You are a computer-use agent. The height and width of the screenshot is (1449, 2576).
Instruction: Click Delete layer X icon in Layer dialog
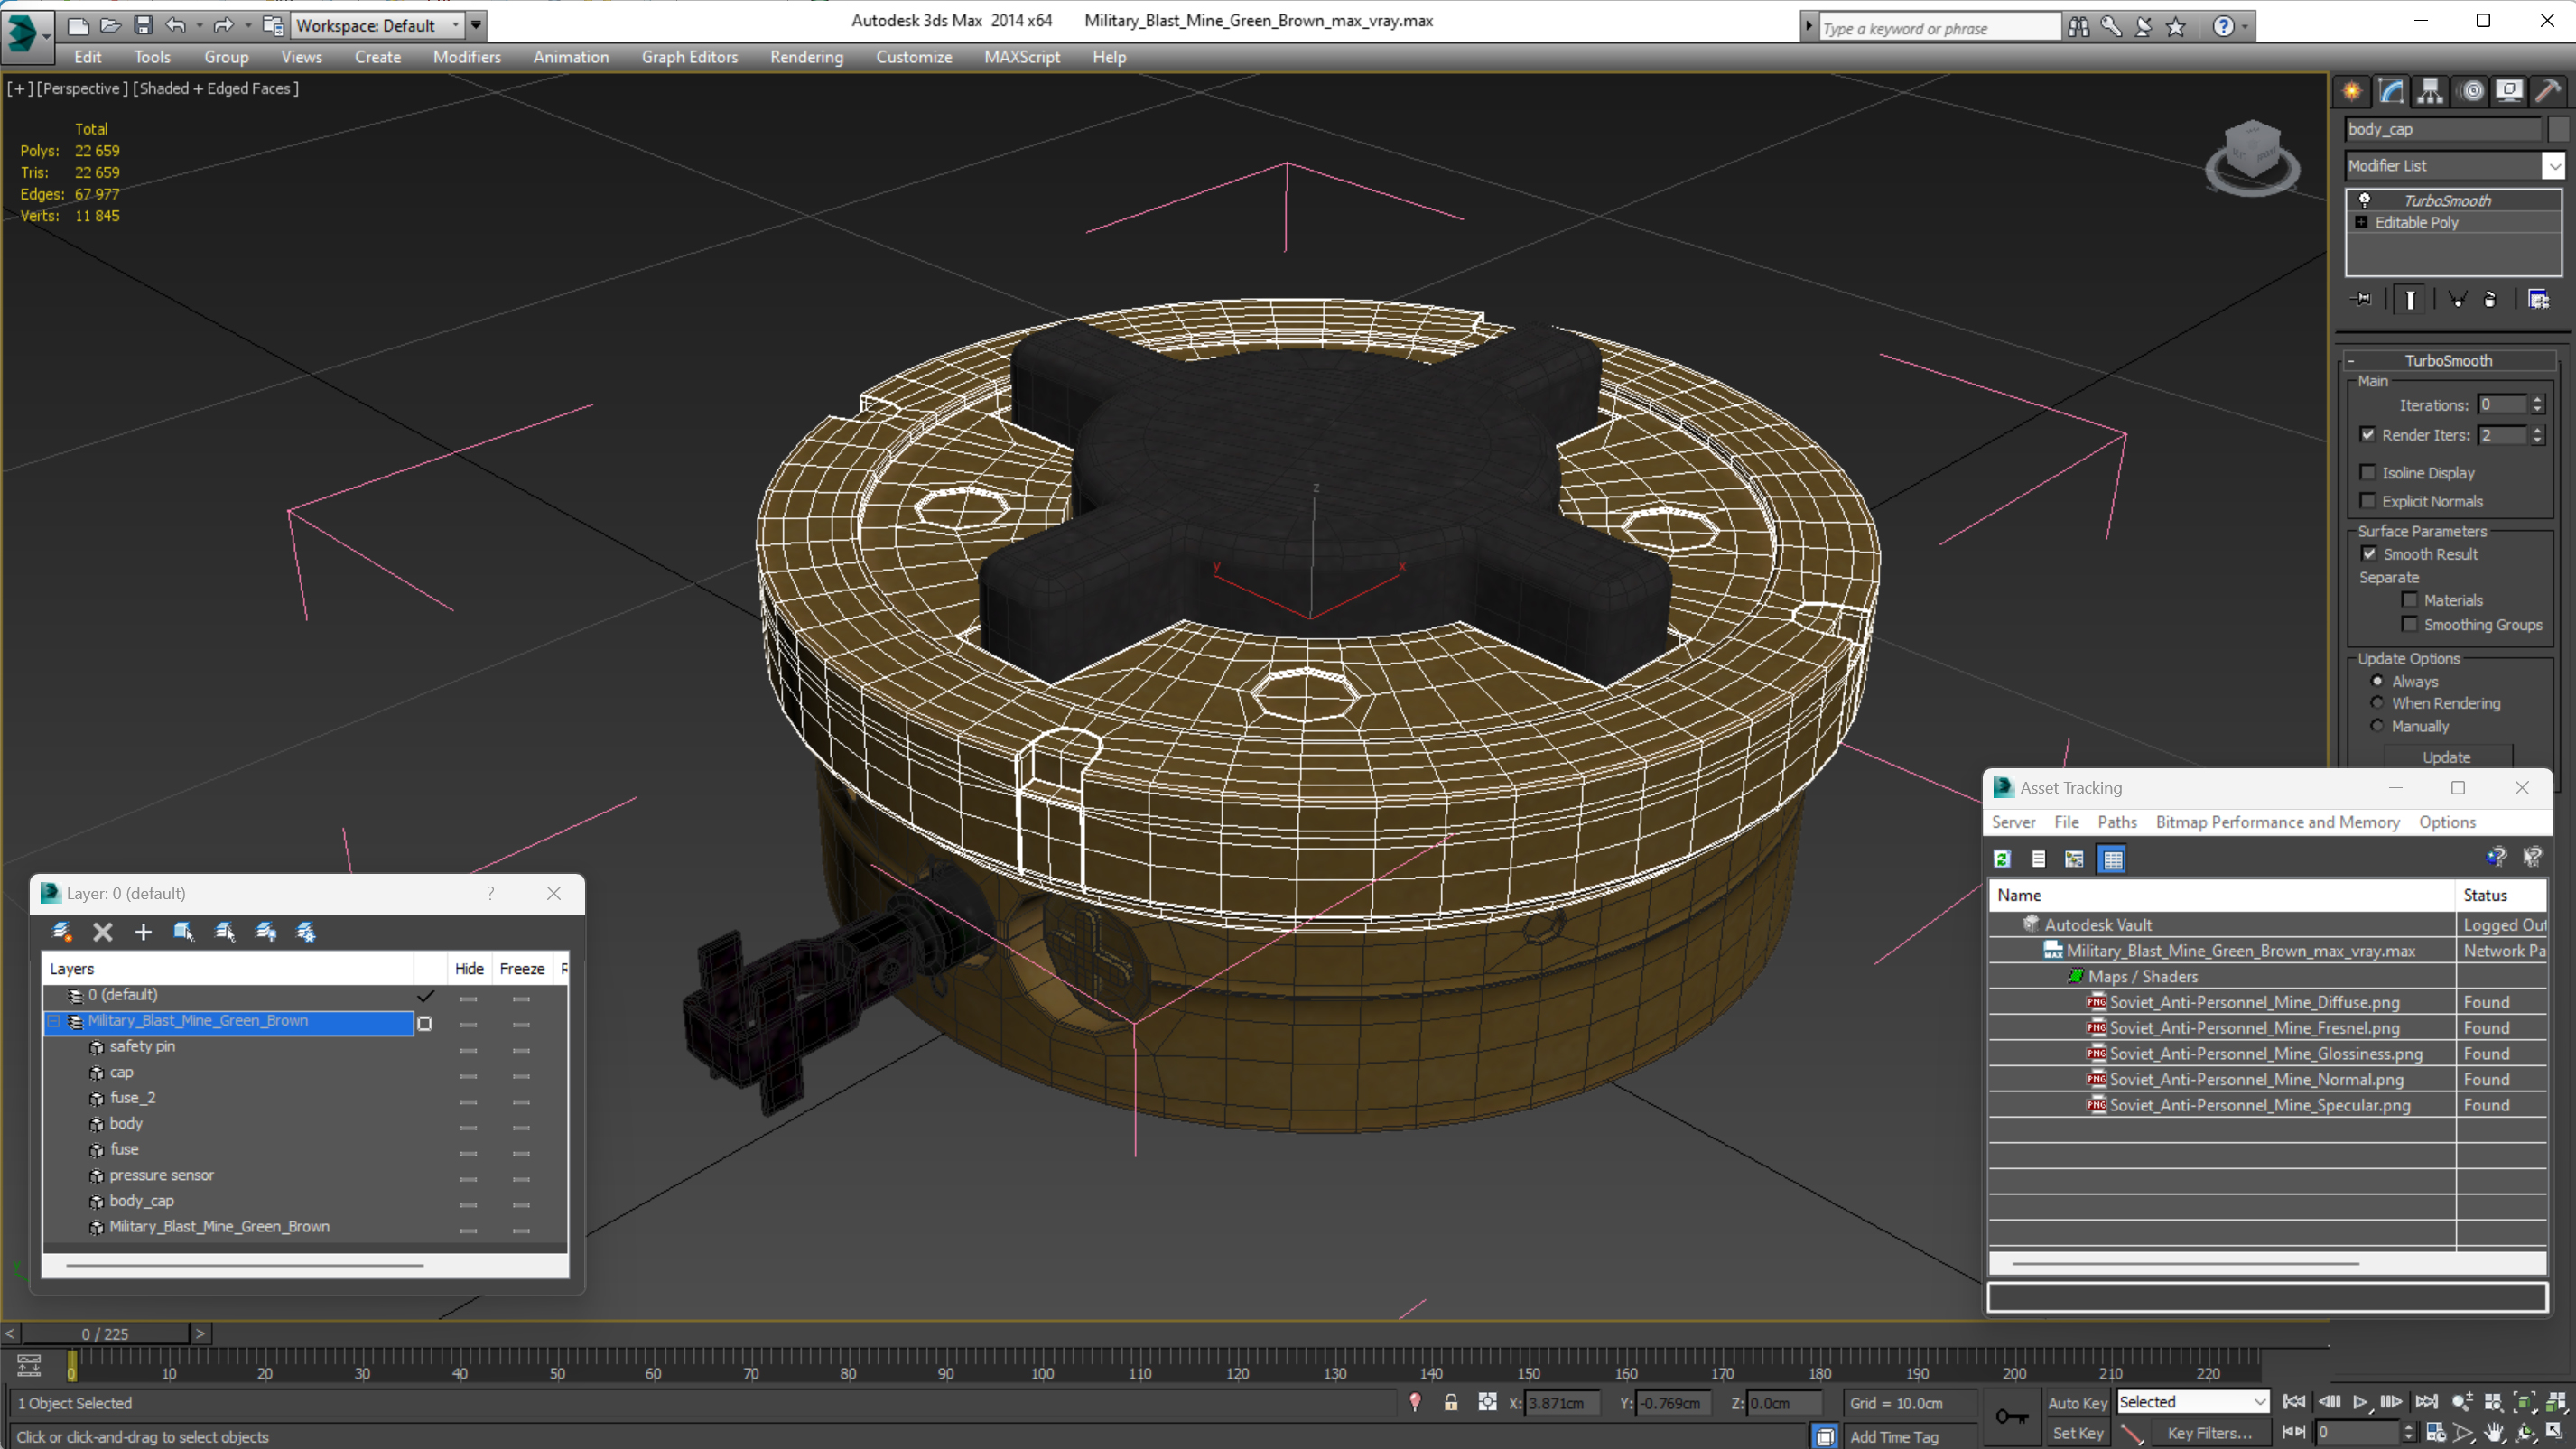coord(103,932)
